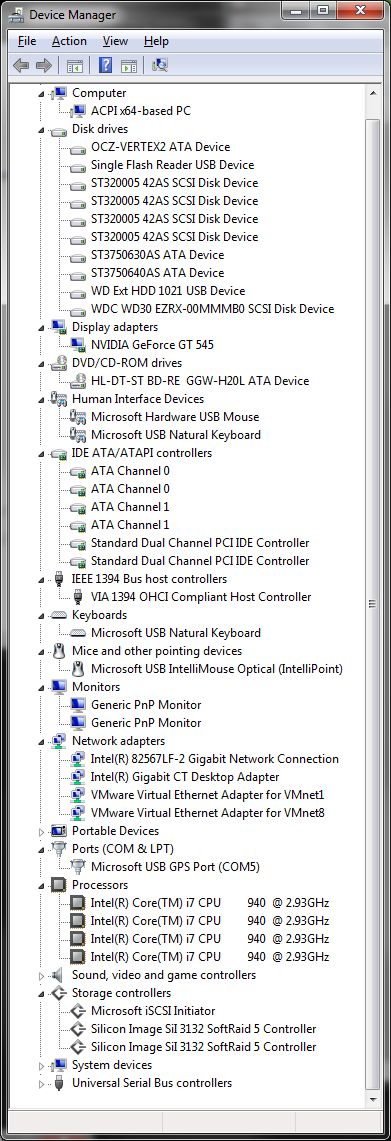Click the Show/Hide Console Tree icon

coord(74,65)
